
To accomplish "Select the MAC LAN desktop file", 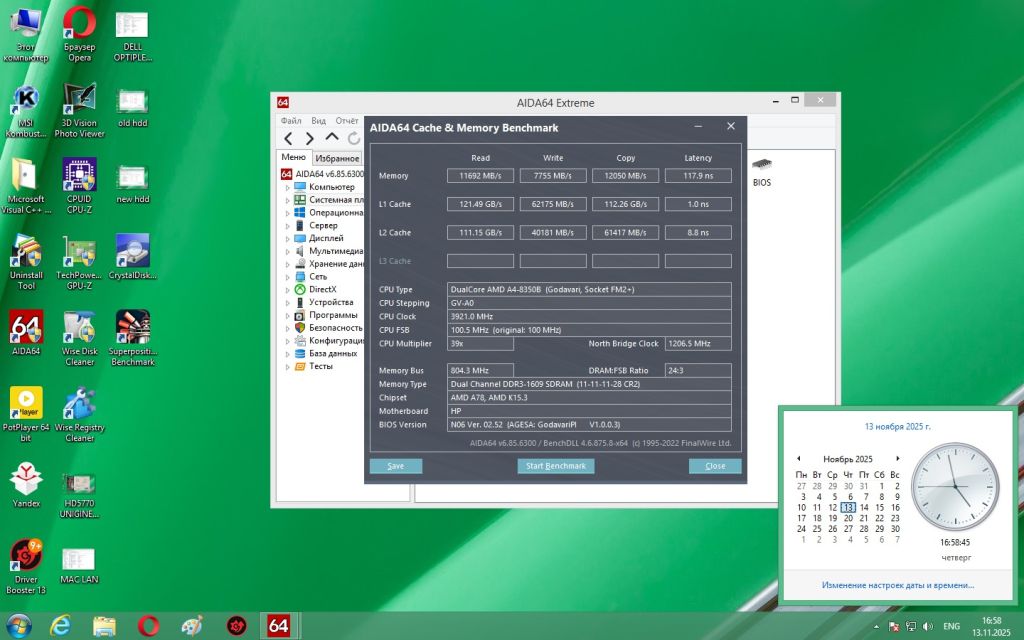I will tap(79, 565).
